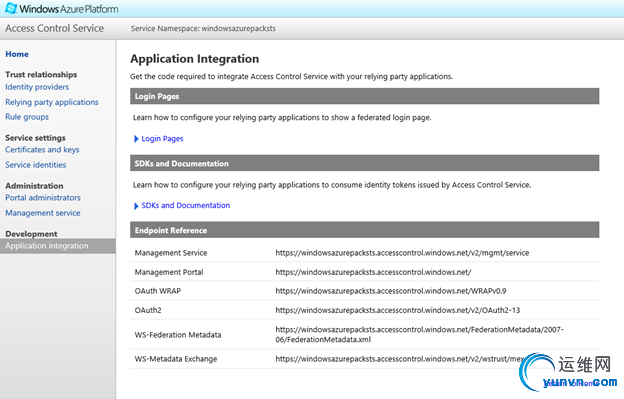Select the WS-Metadata Exchange URL
Viewport: 624px width, 399px height.
coord(400,359)
